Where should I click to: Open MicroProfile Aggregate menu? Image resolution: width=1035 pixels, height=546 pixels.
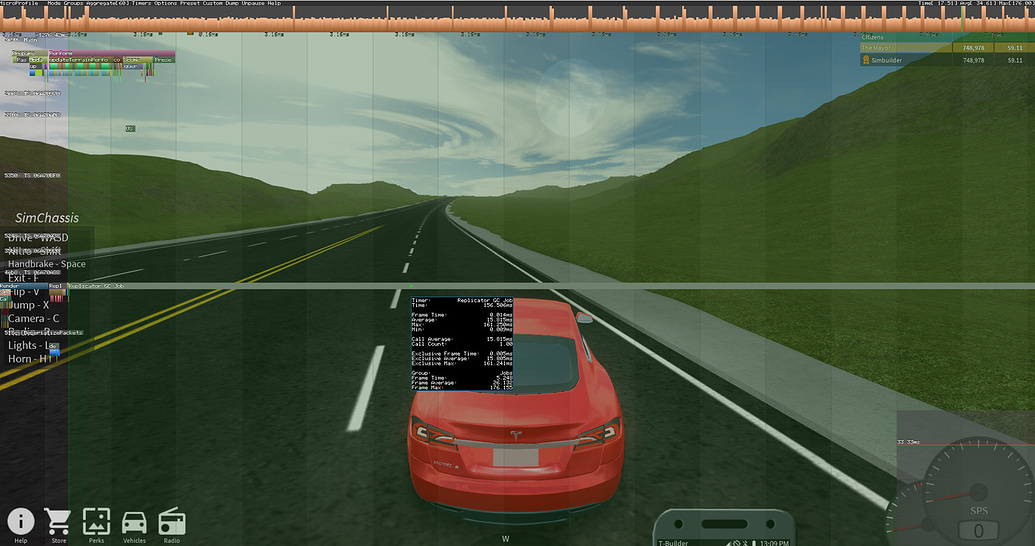(108, 3)
